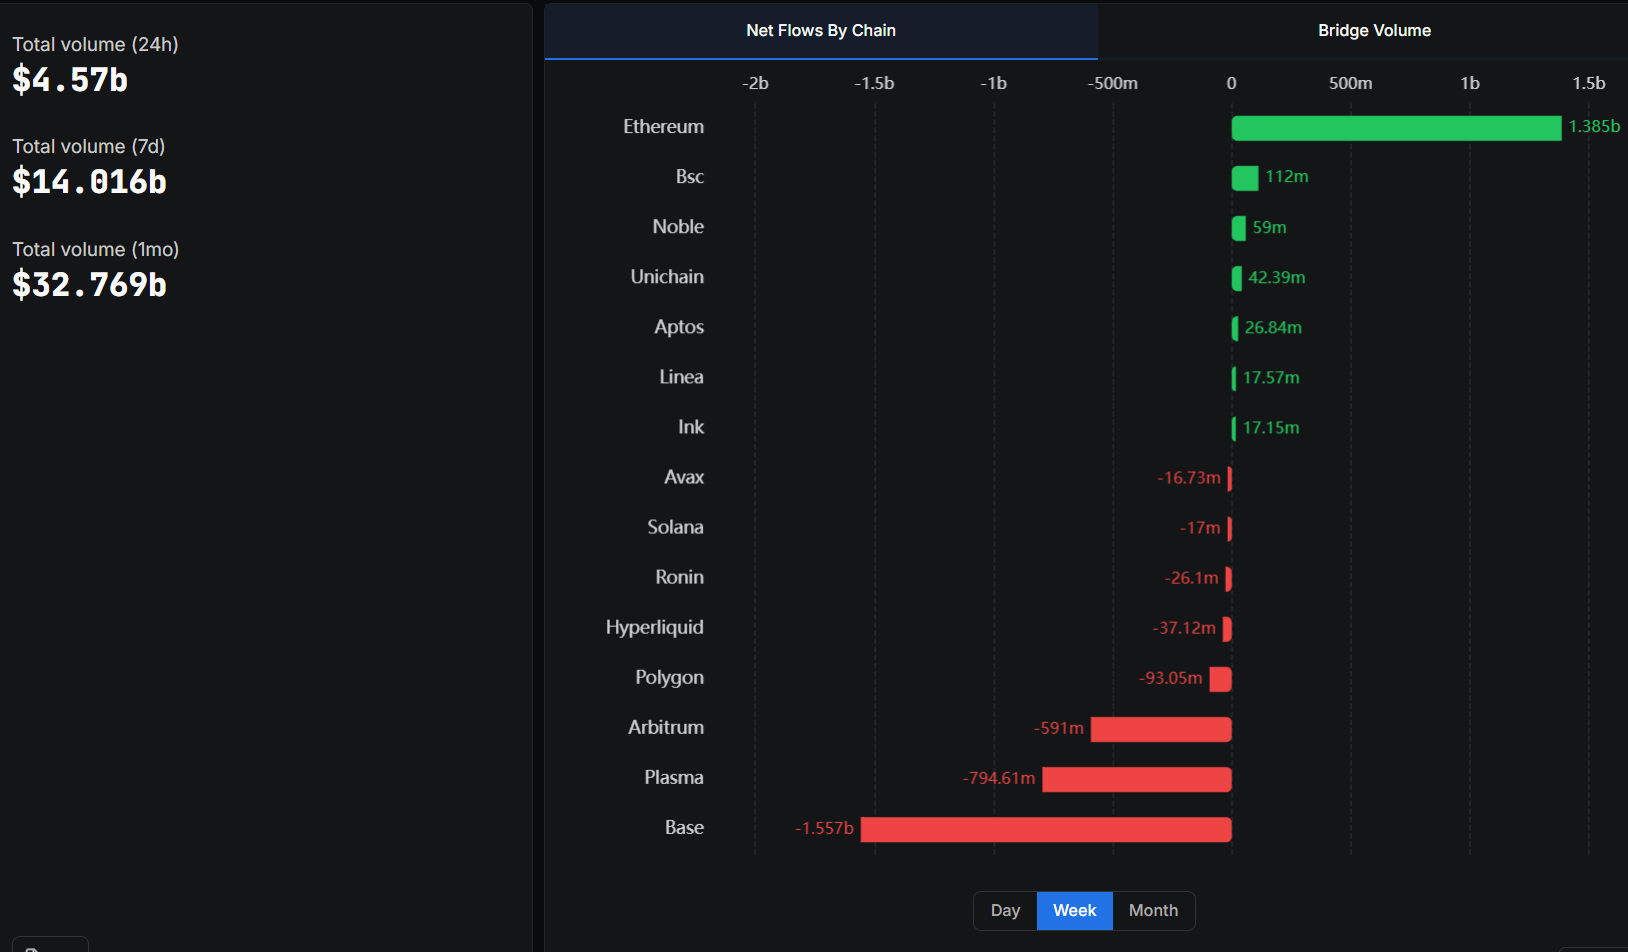This screenshot has height=952, width=1628.
Task: Click the red Polygon bar
Action: pos(1220,679)
